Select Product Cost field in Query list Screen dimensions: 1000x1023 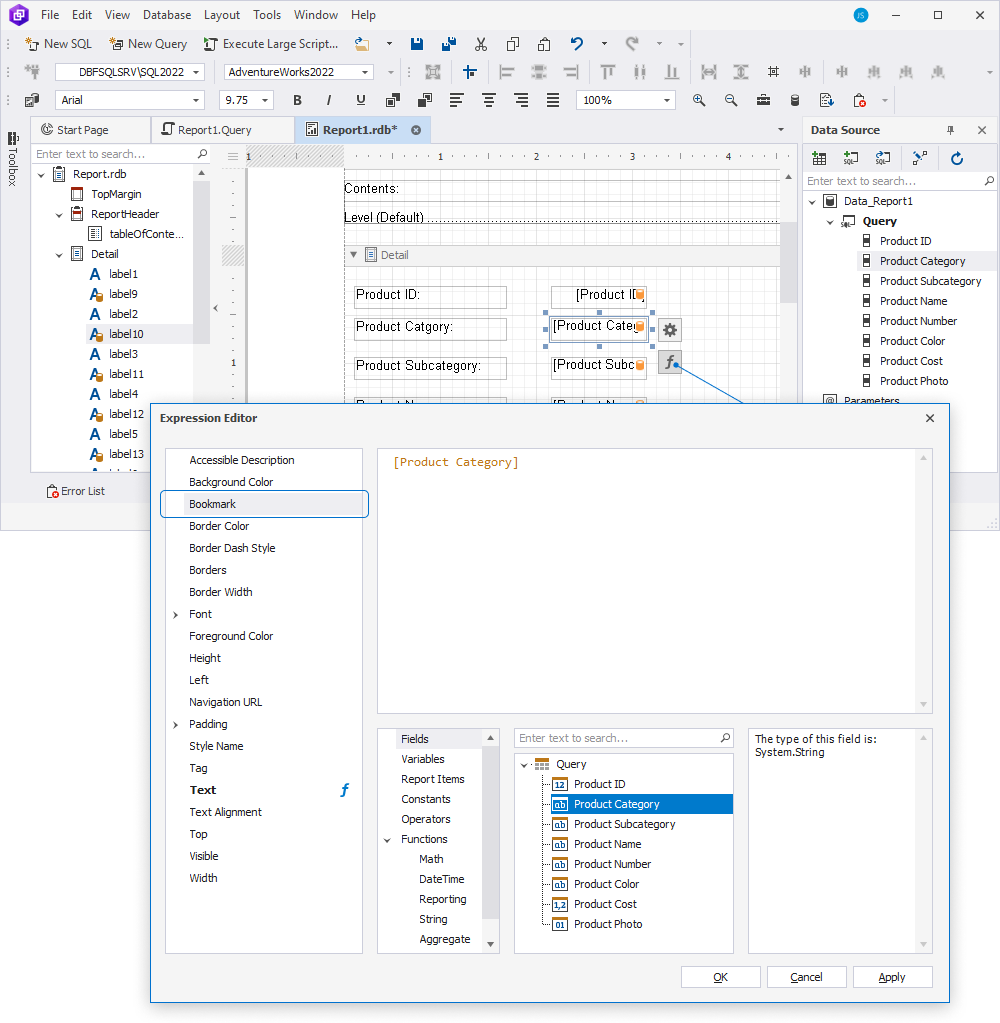[605, 904]
